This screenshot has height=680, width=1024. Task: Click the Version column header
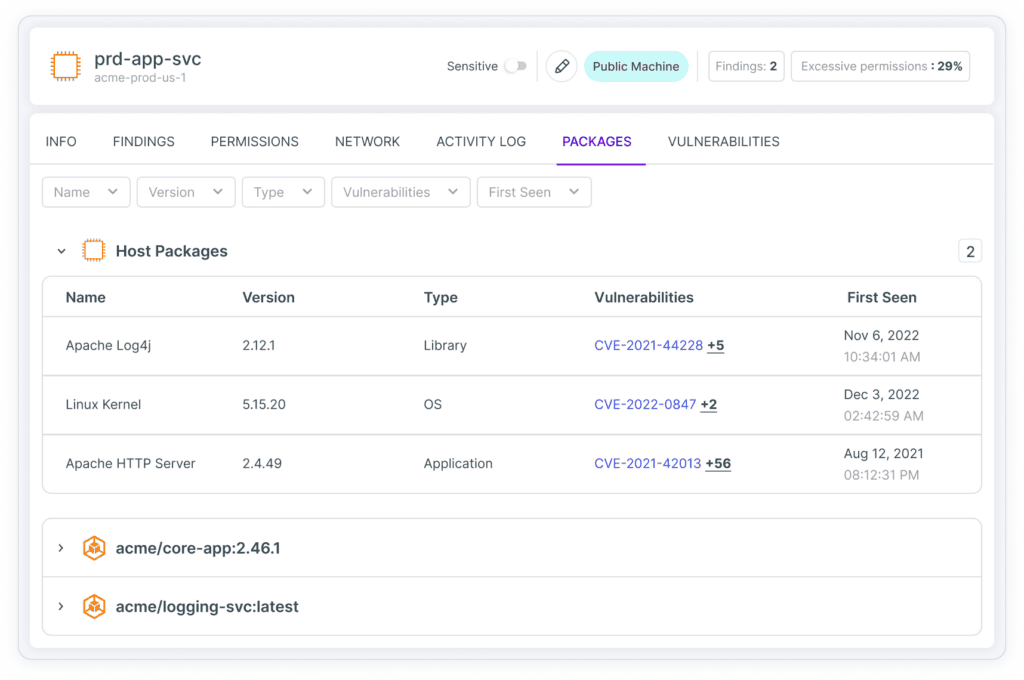pyautogui.click(x=268, y=297)
